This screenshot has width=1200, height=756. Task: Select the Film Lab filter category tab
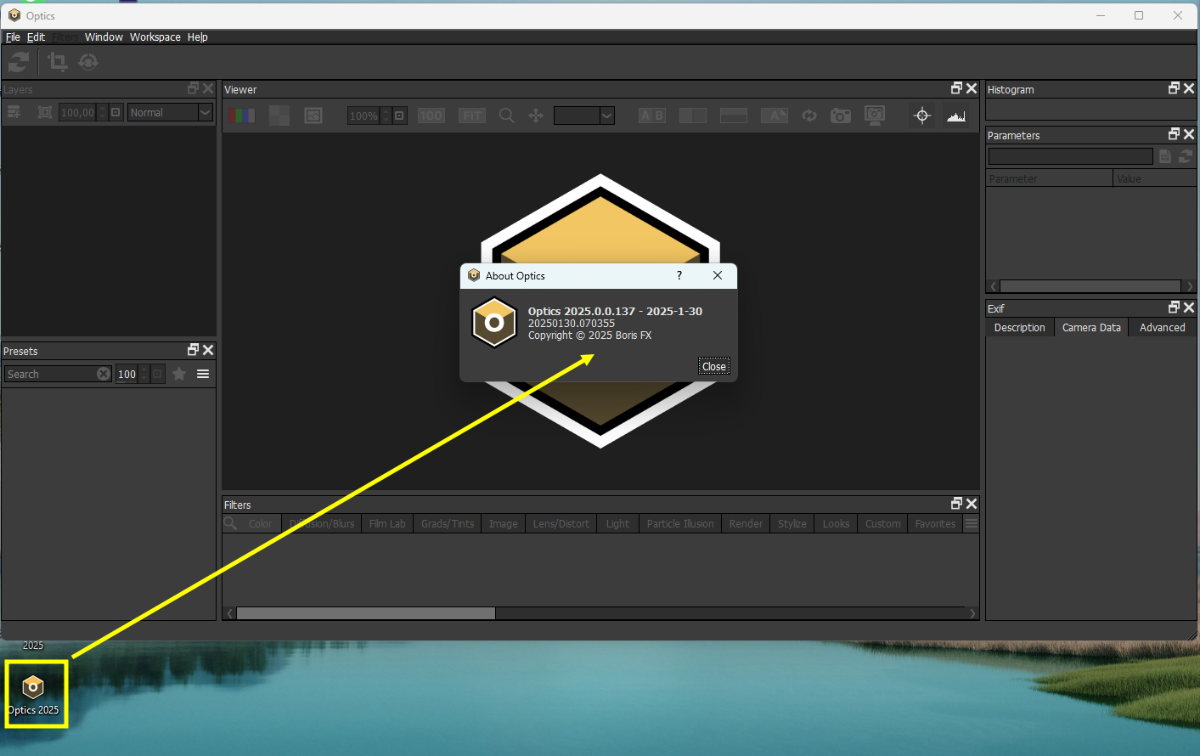pos(387,524)
